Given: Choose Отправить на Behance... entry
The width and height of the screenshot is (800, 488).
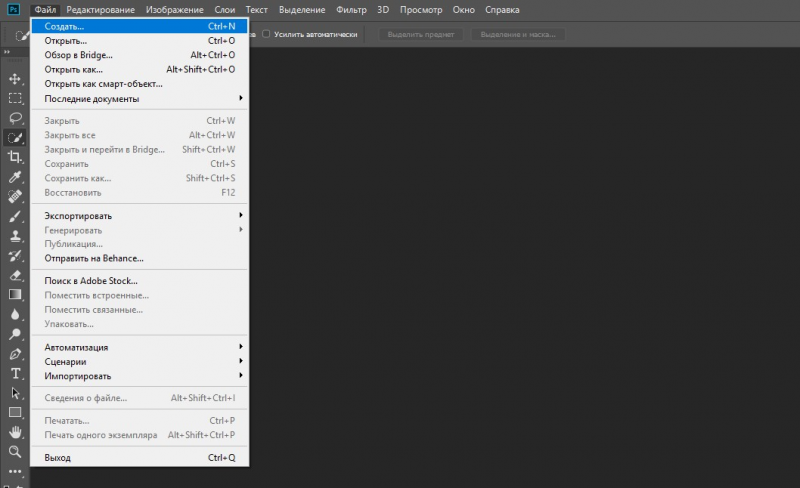Looking at the screenshot, I should (139, 258).
